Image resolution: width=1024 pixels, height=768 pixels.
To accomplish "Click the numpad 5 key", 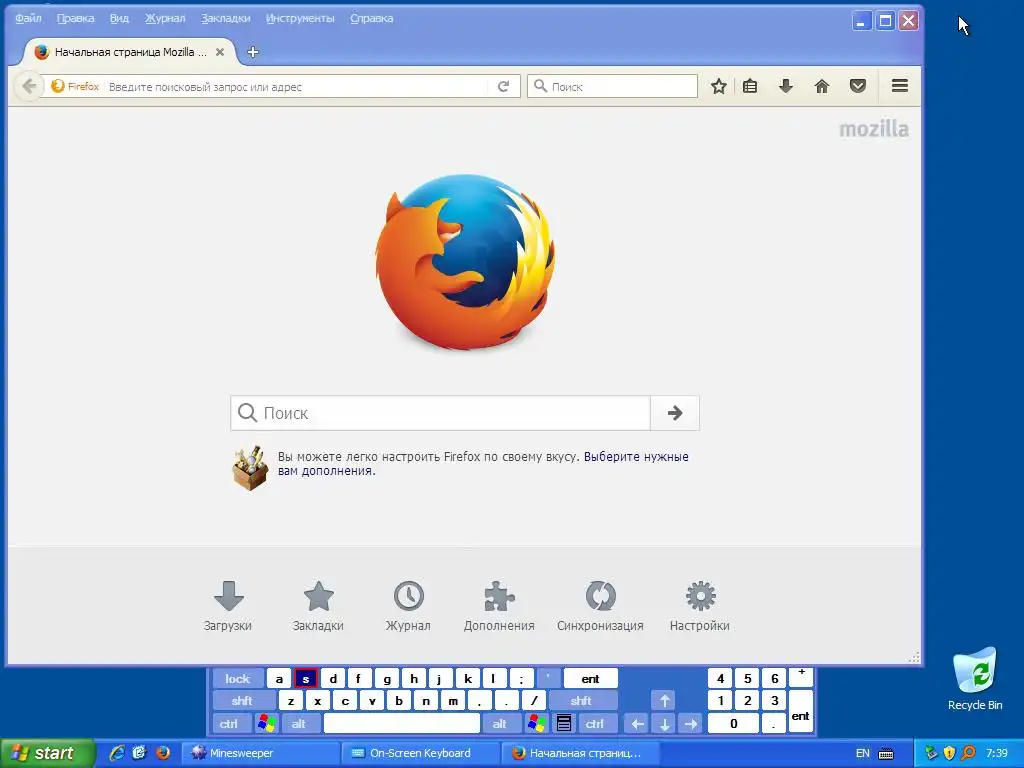I will [748, 679].
